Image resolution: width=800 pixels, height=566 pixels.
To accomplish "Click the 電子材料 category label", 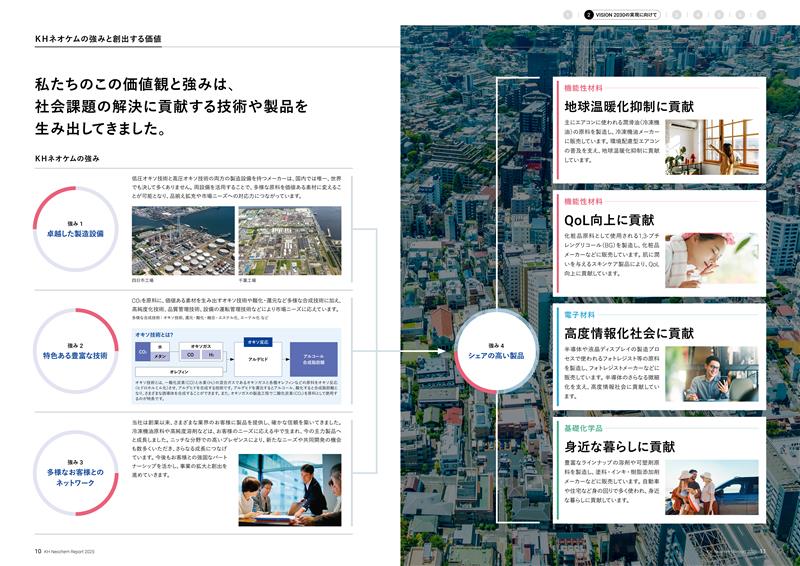I will click(581, 314).
